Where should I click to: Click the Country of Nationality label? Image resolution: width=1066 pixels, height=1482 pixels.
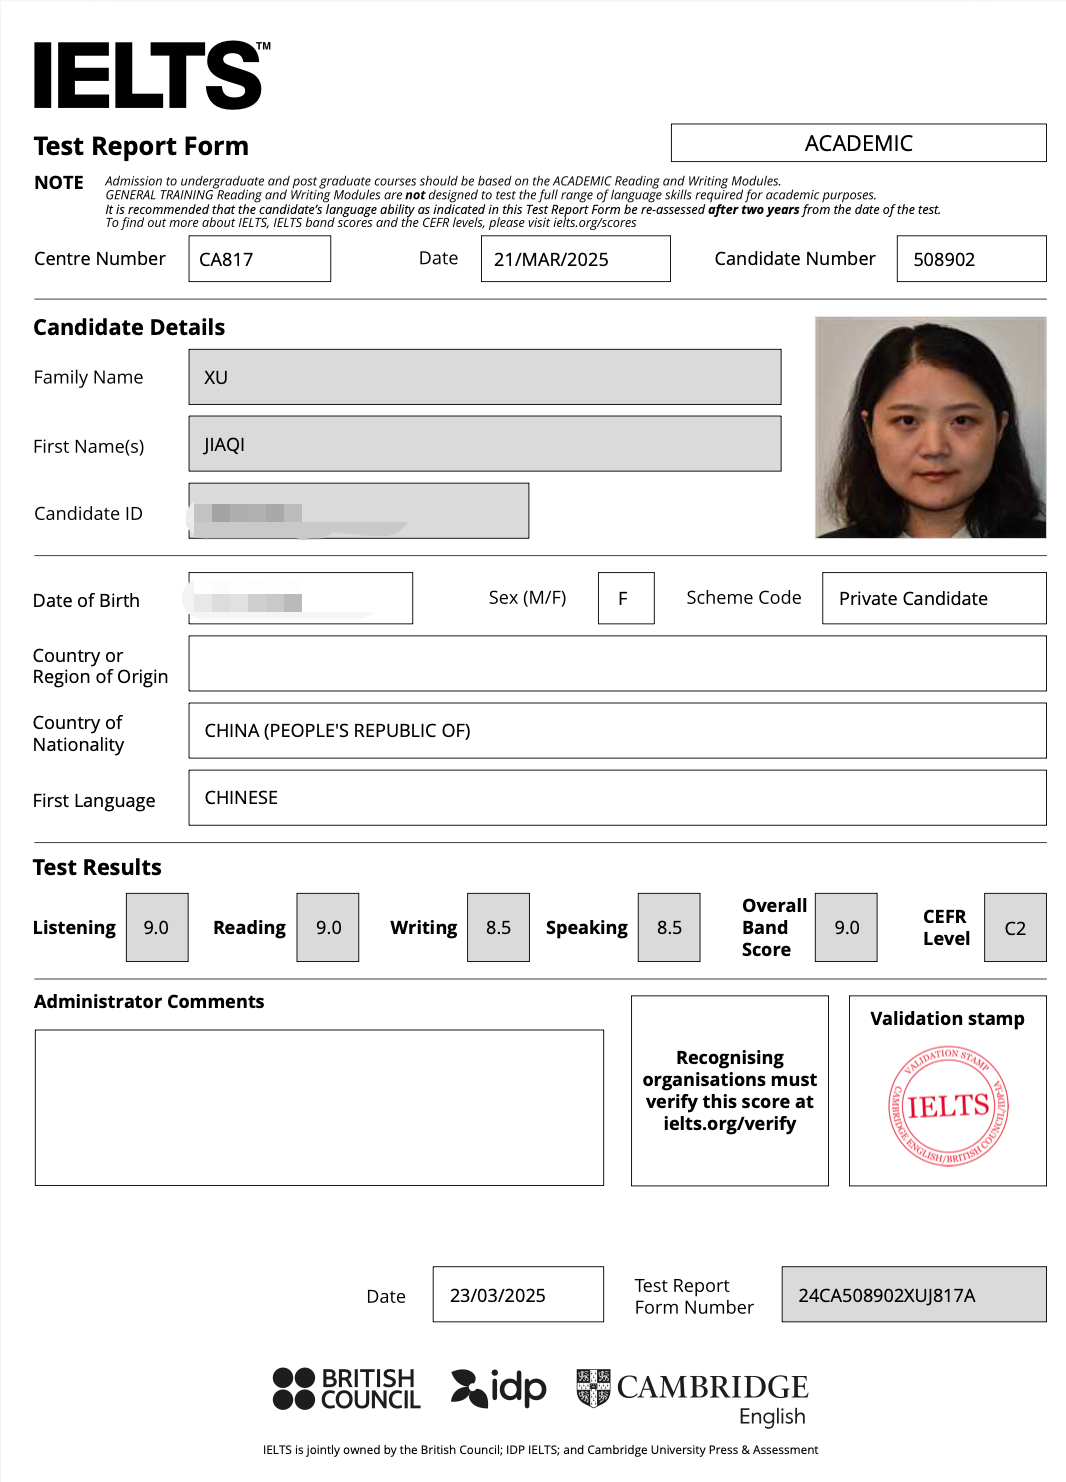[x=79, y=734]
